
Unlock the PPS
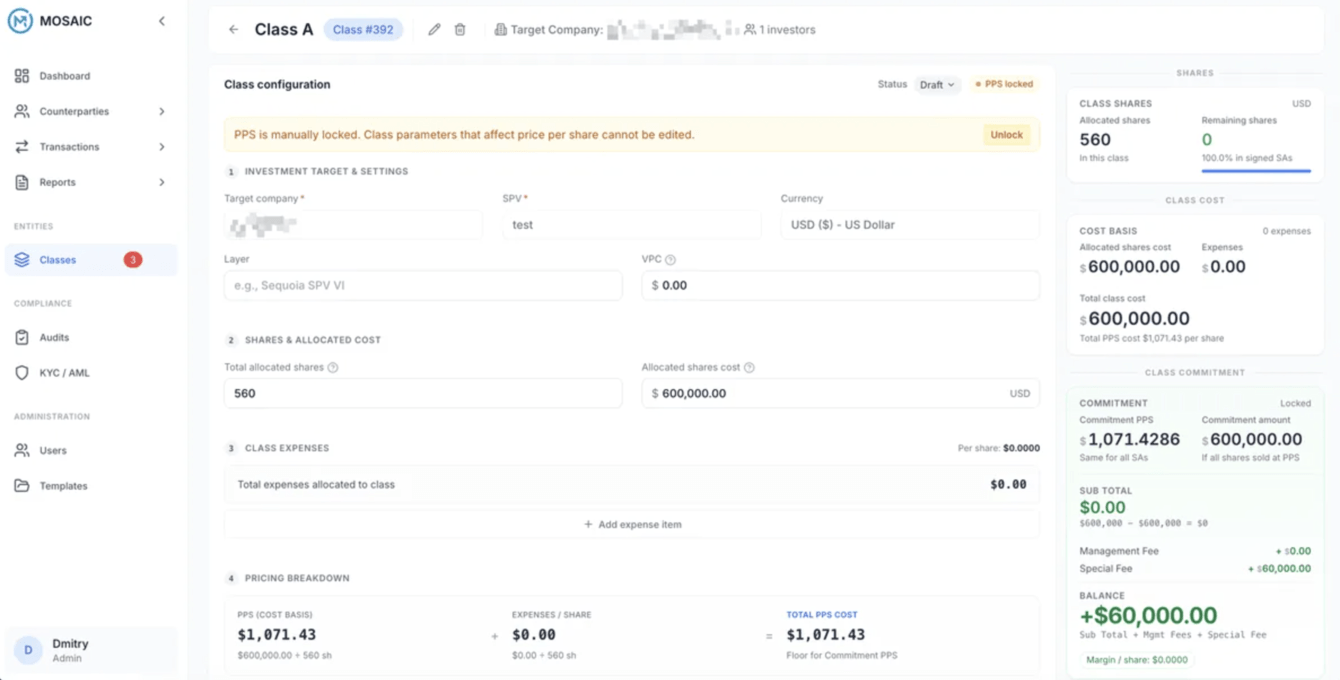click(x=1007, y=135)
